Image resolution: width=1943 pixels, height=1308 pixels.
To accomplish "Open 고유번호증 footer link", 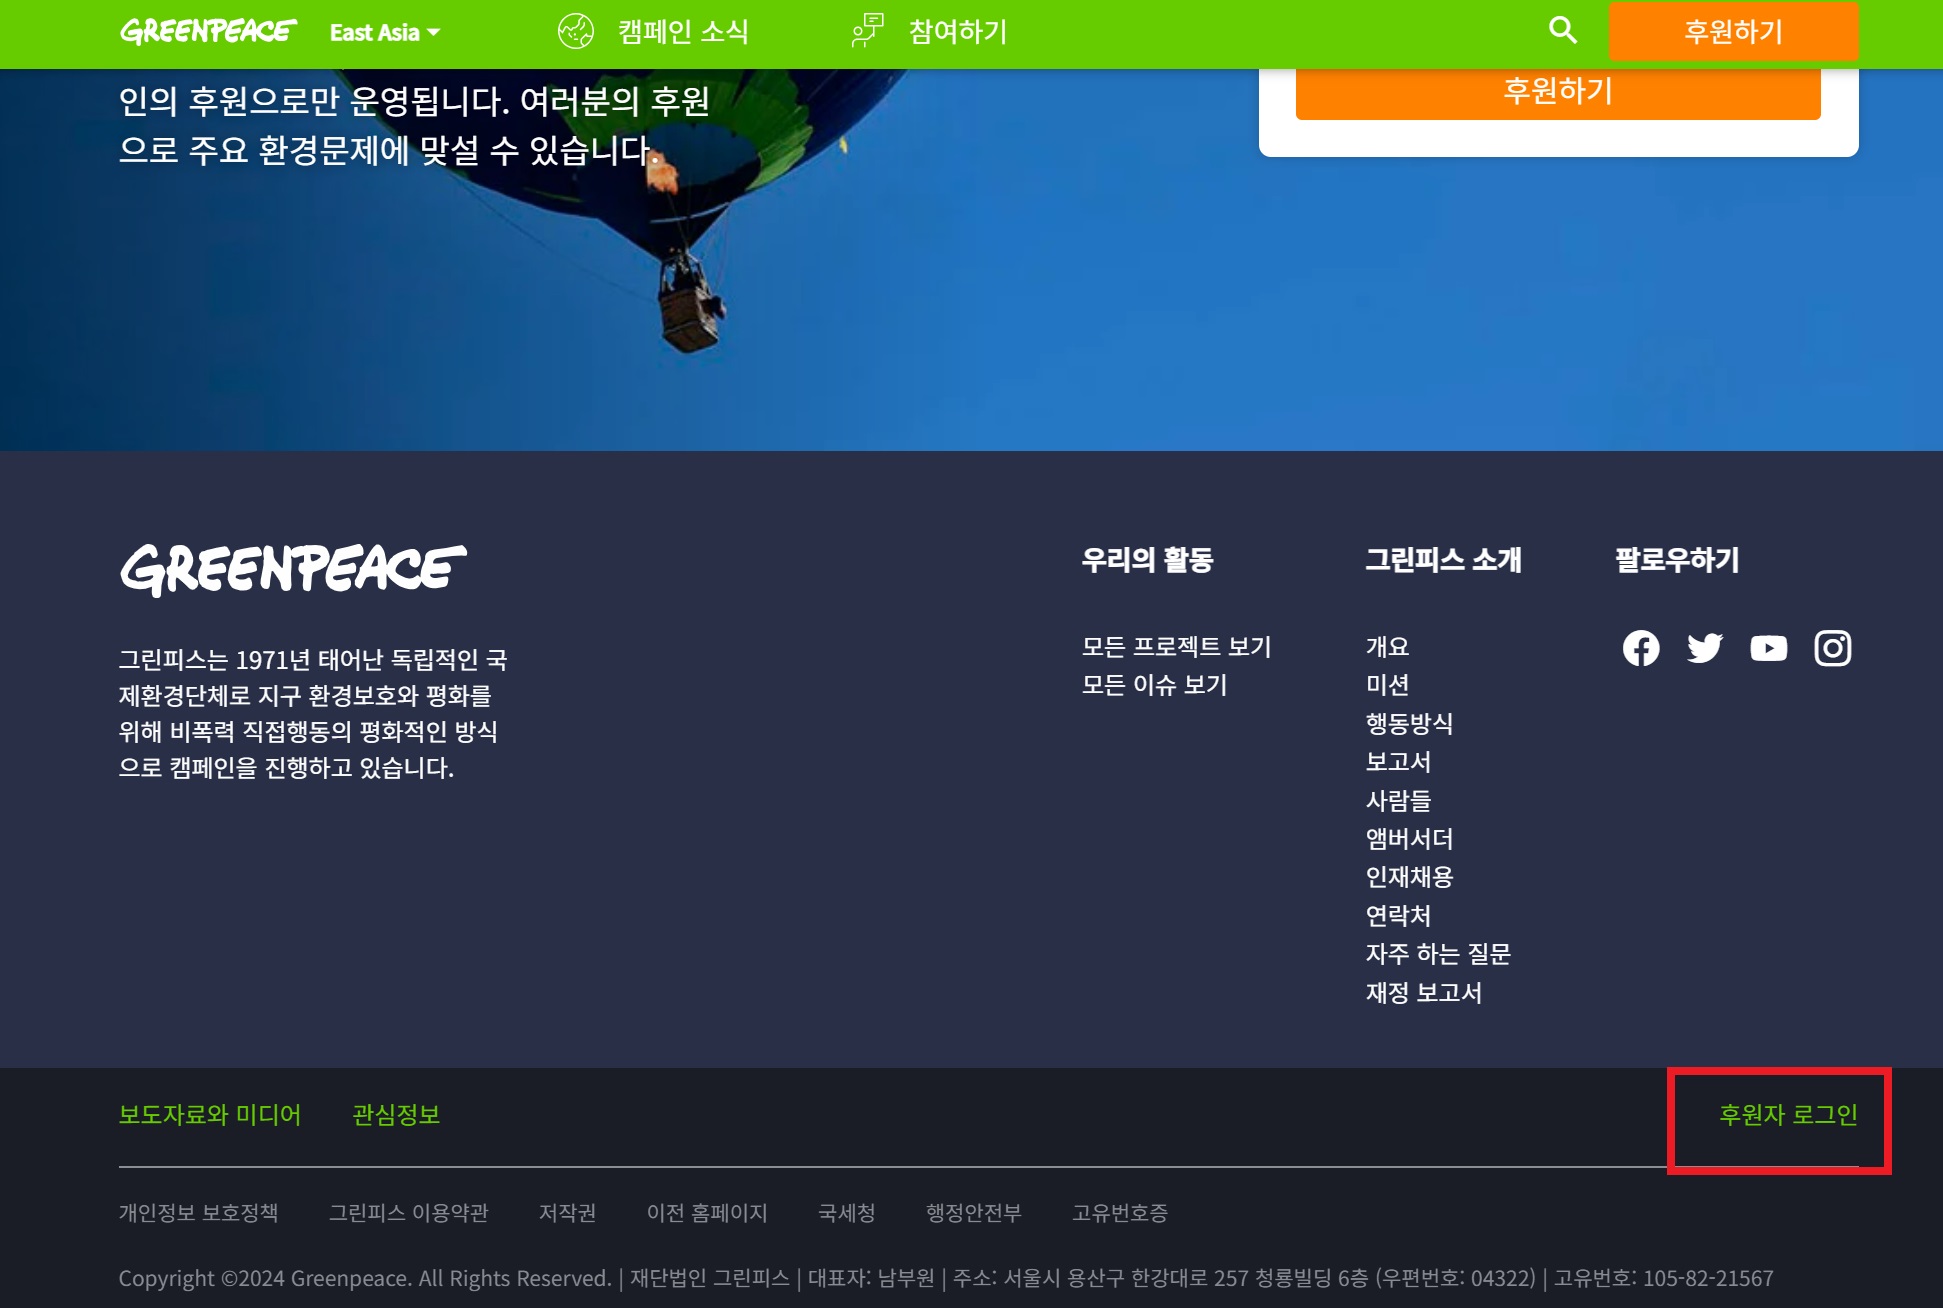I will point(1120,1213).
